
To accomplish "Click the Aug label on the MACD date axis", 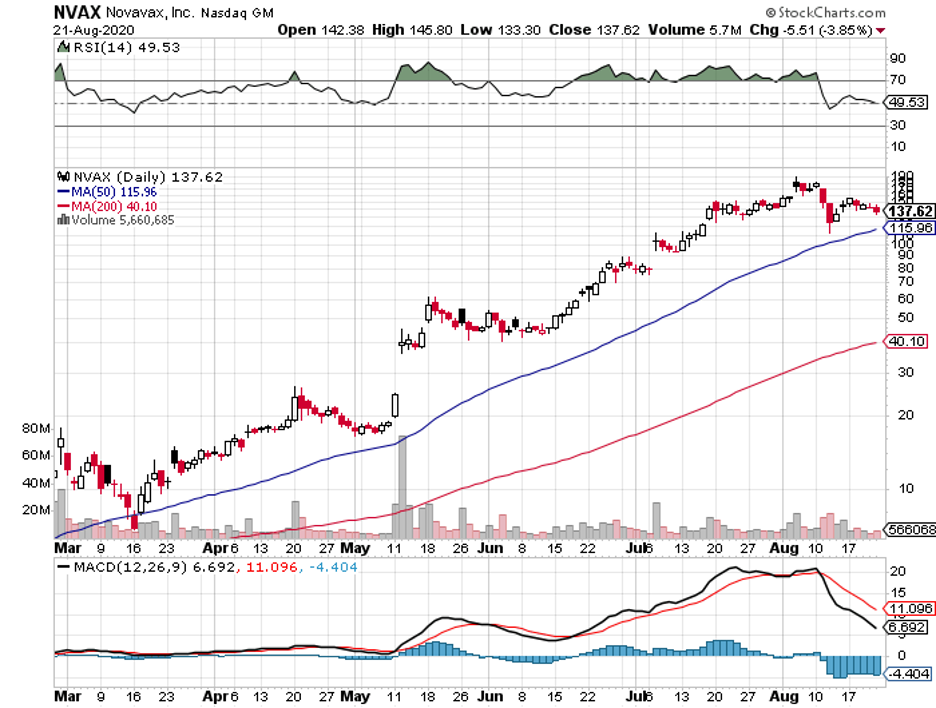I will tap(783, 696).
